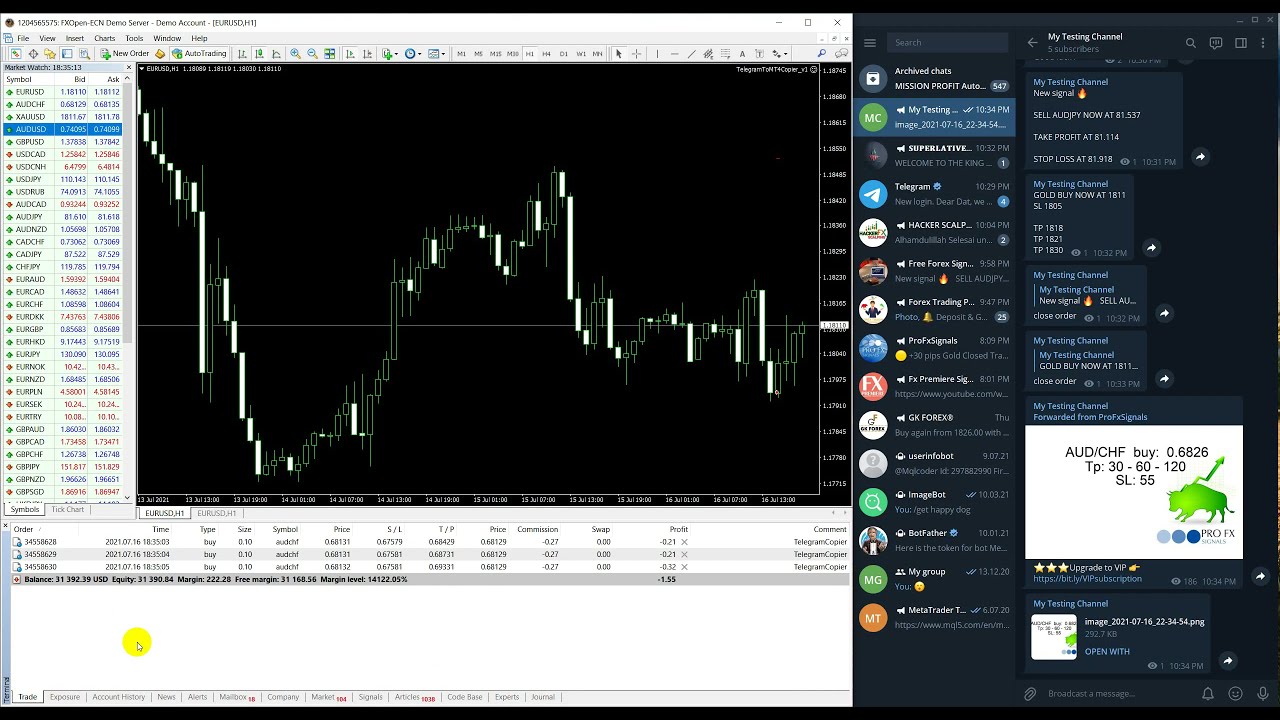Switch chart timeframe to H4
1280x720 pixels.
click(546, 54)
